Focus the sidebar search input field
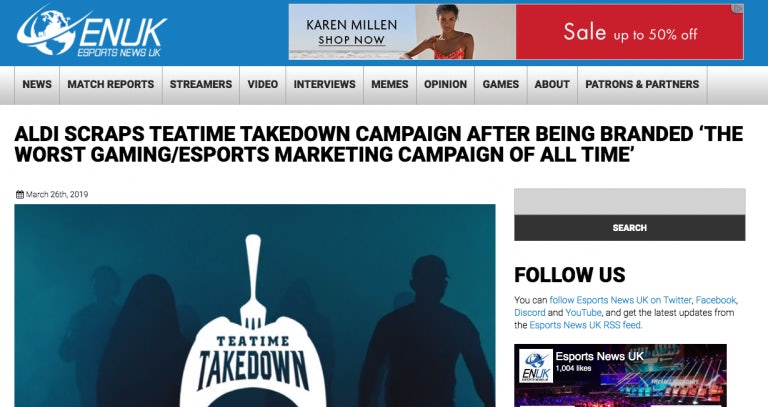 click(x=629, y=201)
